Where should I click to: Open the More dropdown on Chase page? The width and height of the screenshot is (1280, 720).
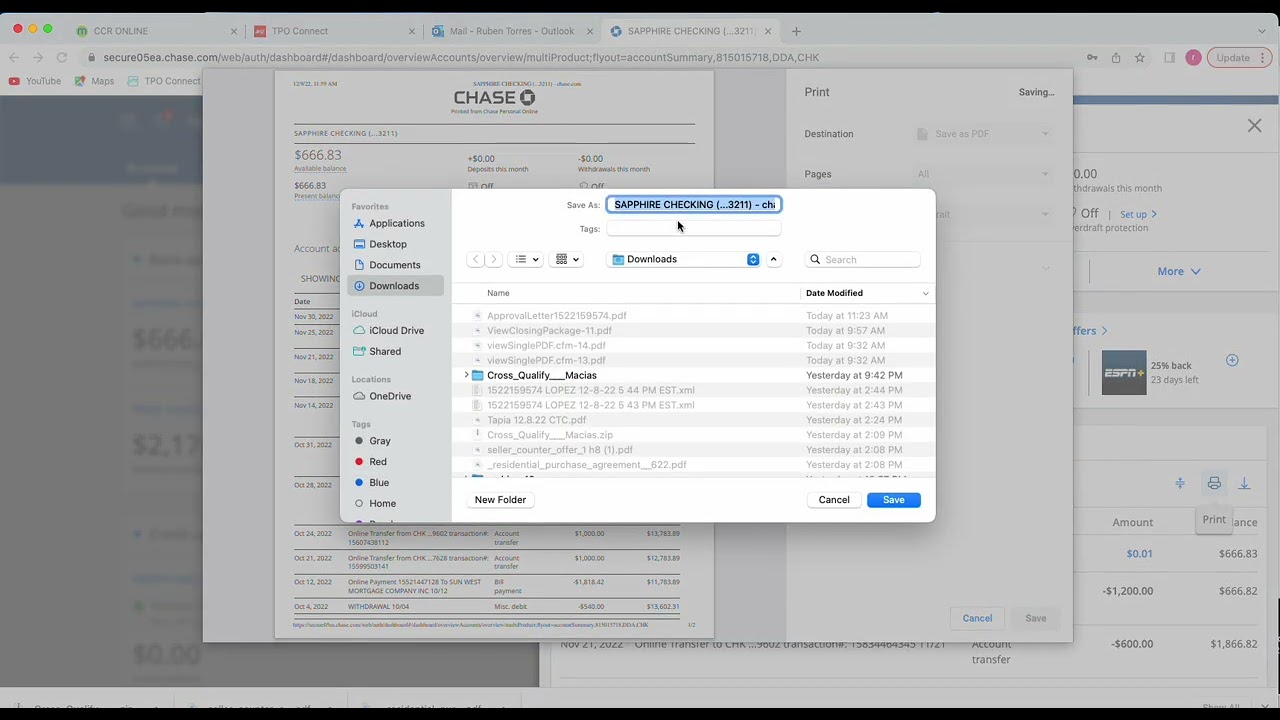pyautogui.click(x=1179, y=271)
